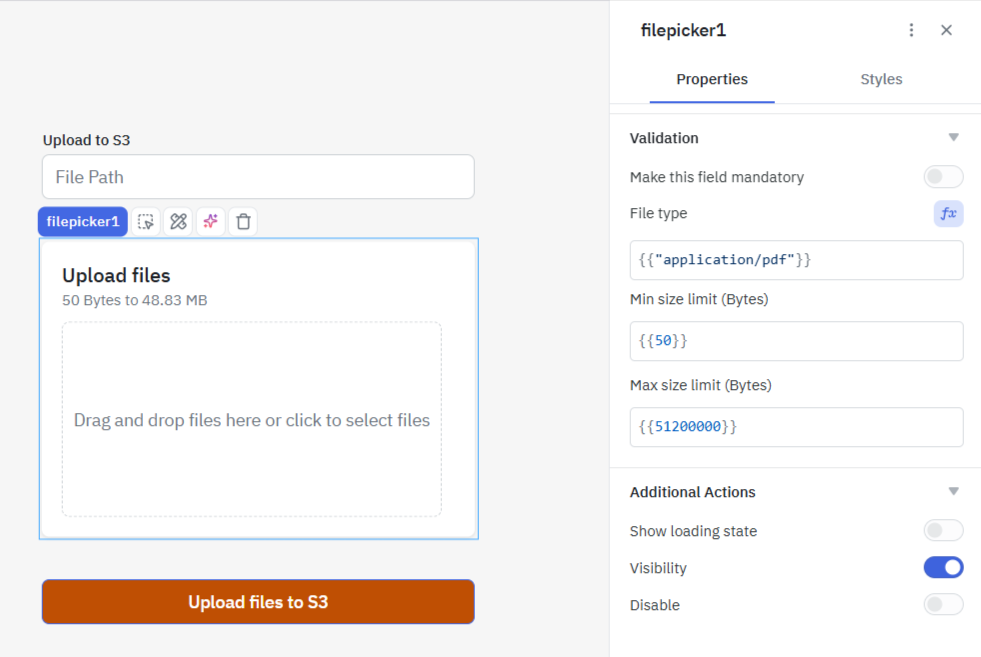
Task: Open the three-dot menu for filepicker1
Action: click(x=911, y=30)
